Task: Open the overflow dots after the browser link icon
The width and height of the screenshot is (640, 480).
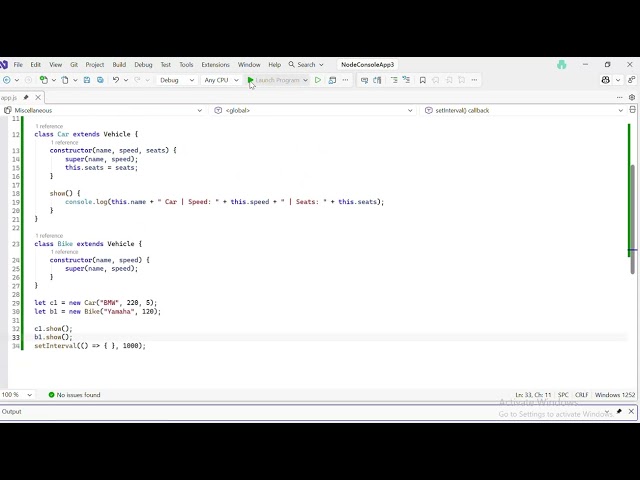Action: pos(345,80)
